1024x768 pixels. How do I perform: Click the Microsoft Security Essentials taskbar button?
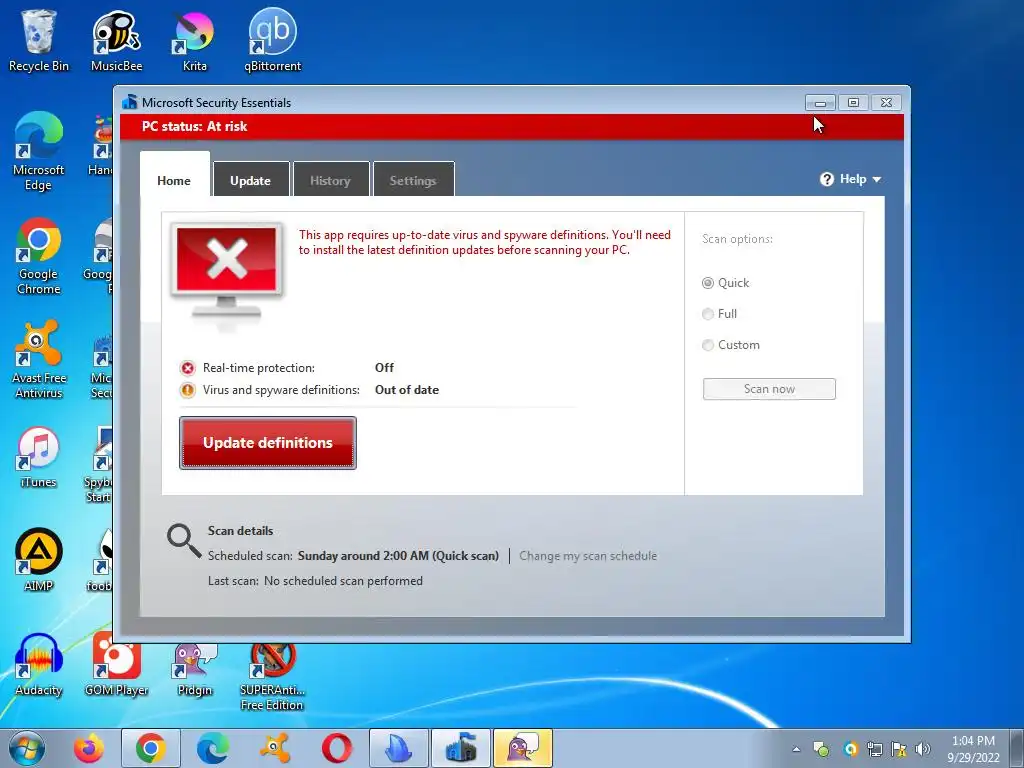click(x=461, y=748)
